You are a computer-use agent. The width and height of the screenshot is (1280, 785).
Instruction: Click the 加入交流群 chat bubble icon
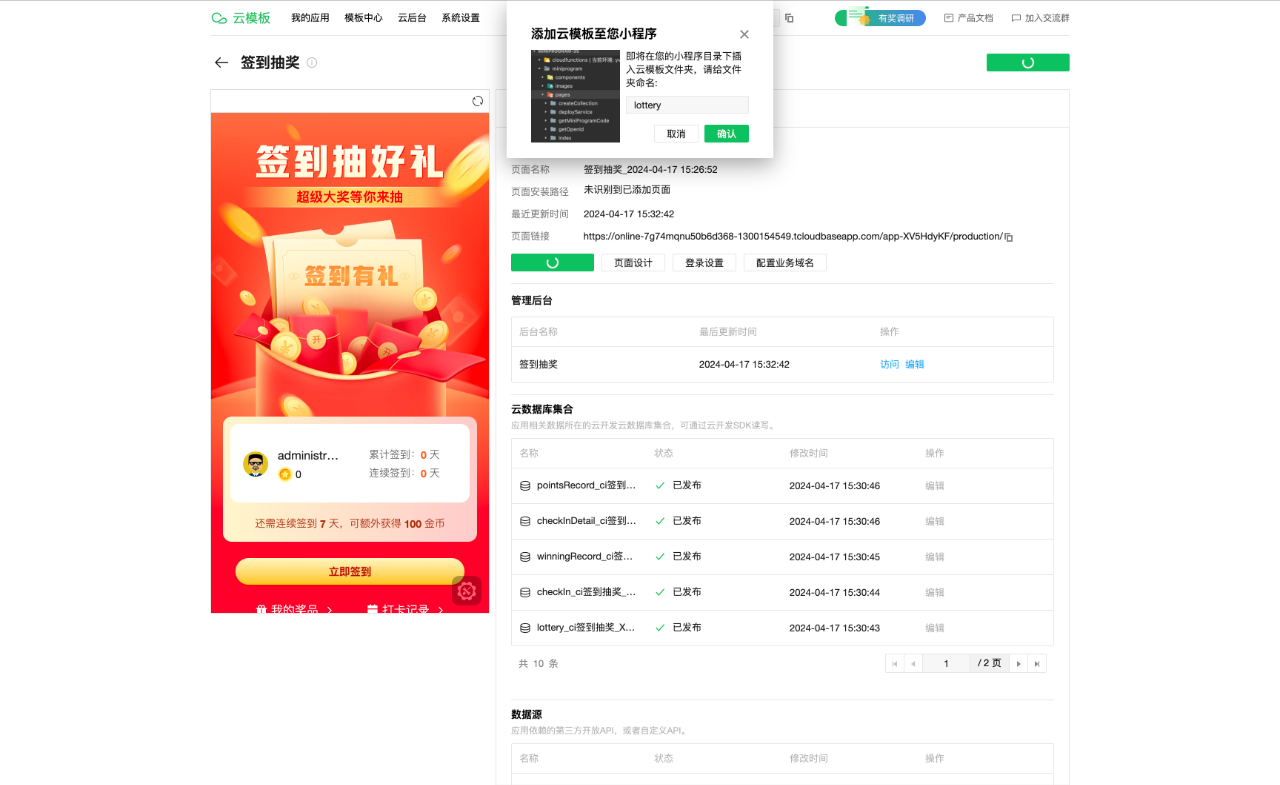[x=1016, y=18]
